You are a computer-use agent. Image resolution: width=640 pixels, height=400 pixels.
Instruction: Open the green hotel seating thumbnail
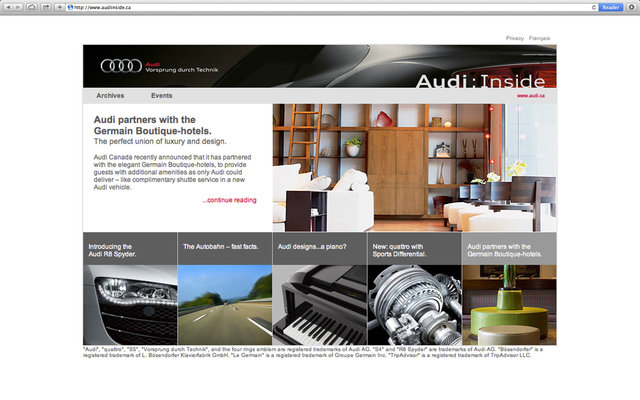coord(509,305)
